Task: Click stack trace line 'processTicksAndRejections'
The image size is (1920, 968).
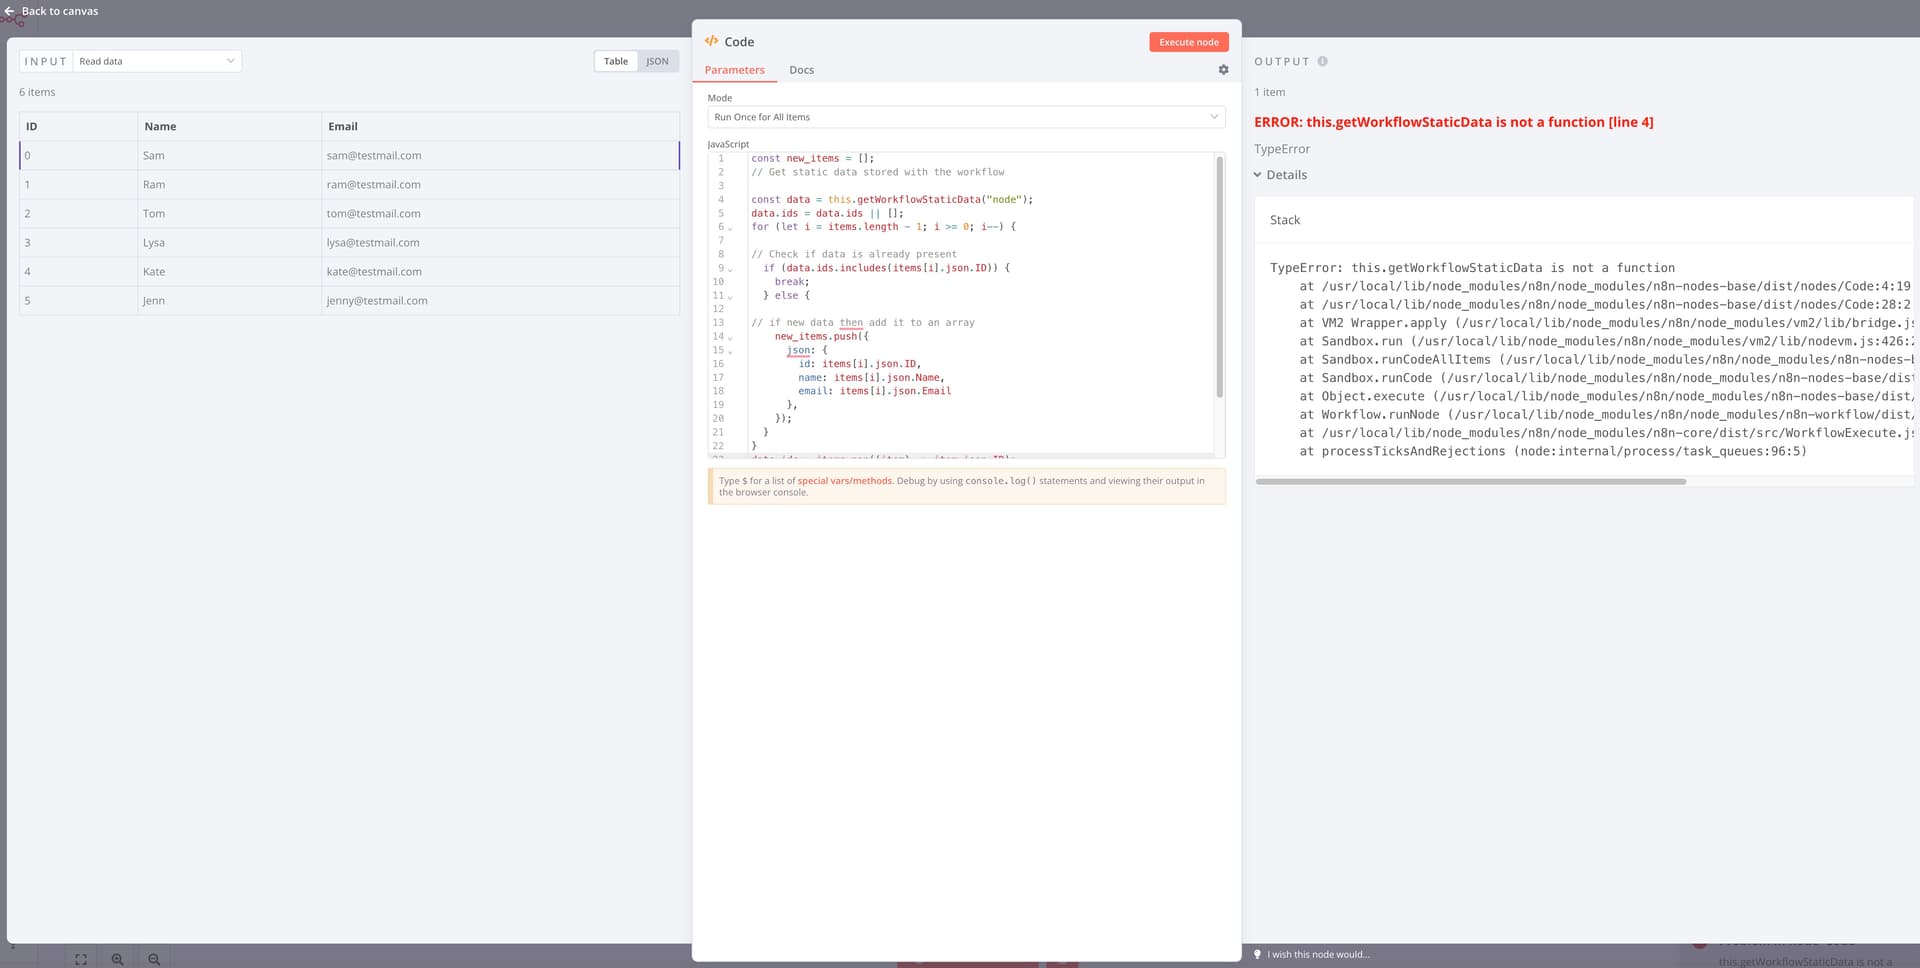Action: (x=1553, y=452)
